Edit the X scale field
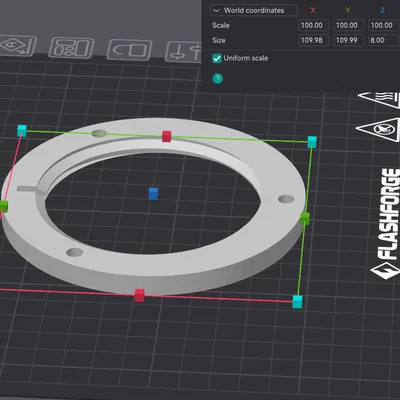 click(312, 25)
